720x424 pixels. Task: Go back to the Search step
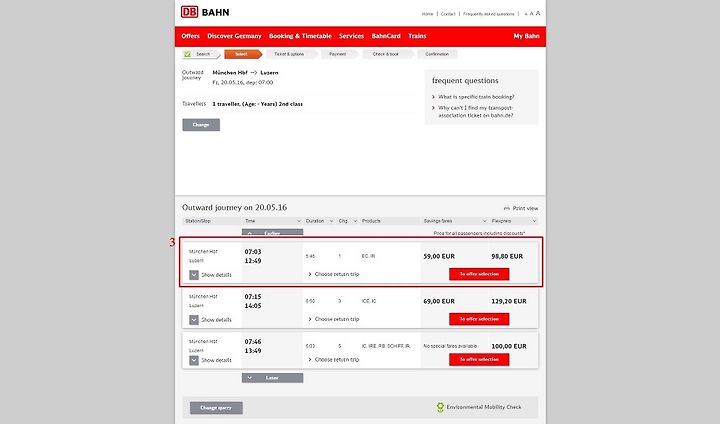[x=201, y=54]
